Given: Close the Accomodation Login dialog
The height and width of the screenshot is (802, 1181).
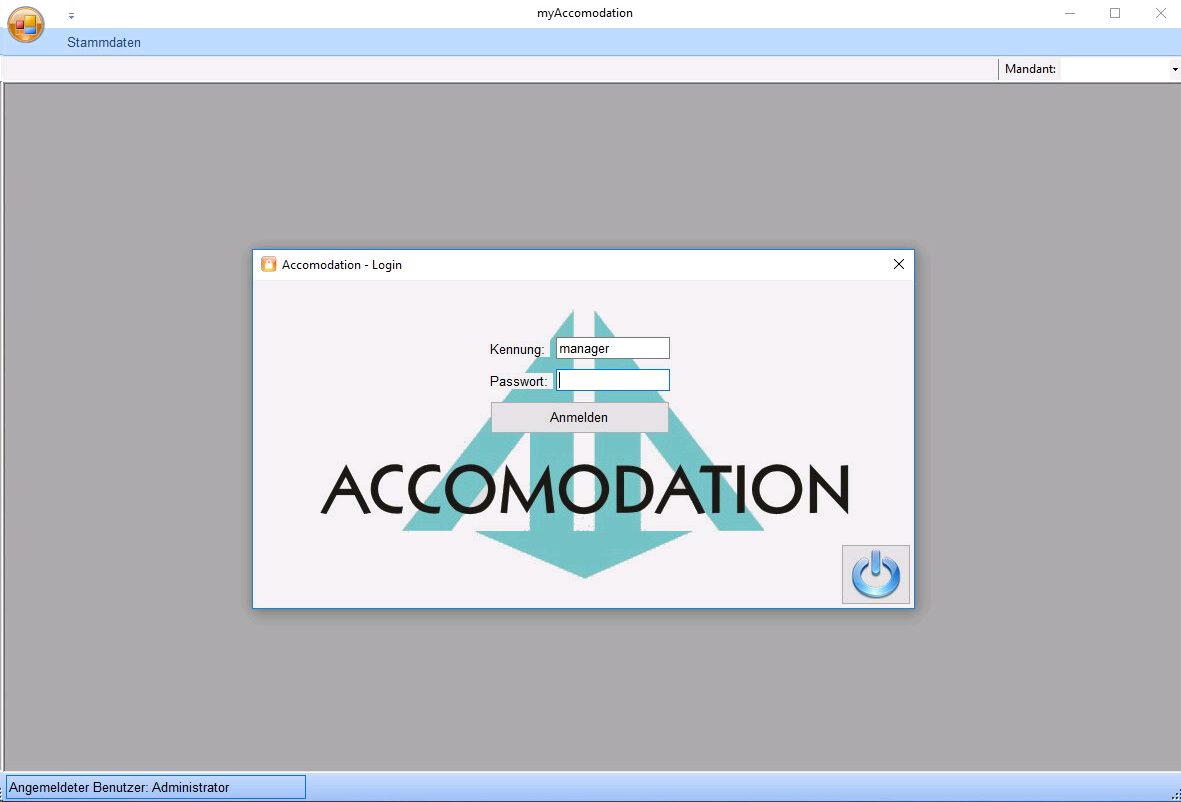Looking at the screenshot, I should (898, 265).
